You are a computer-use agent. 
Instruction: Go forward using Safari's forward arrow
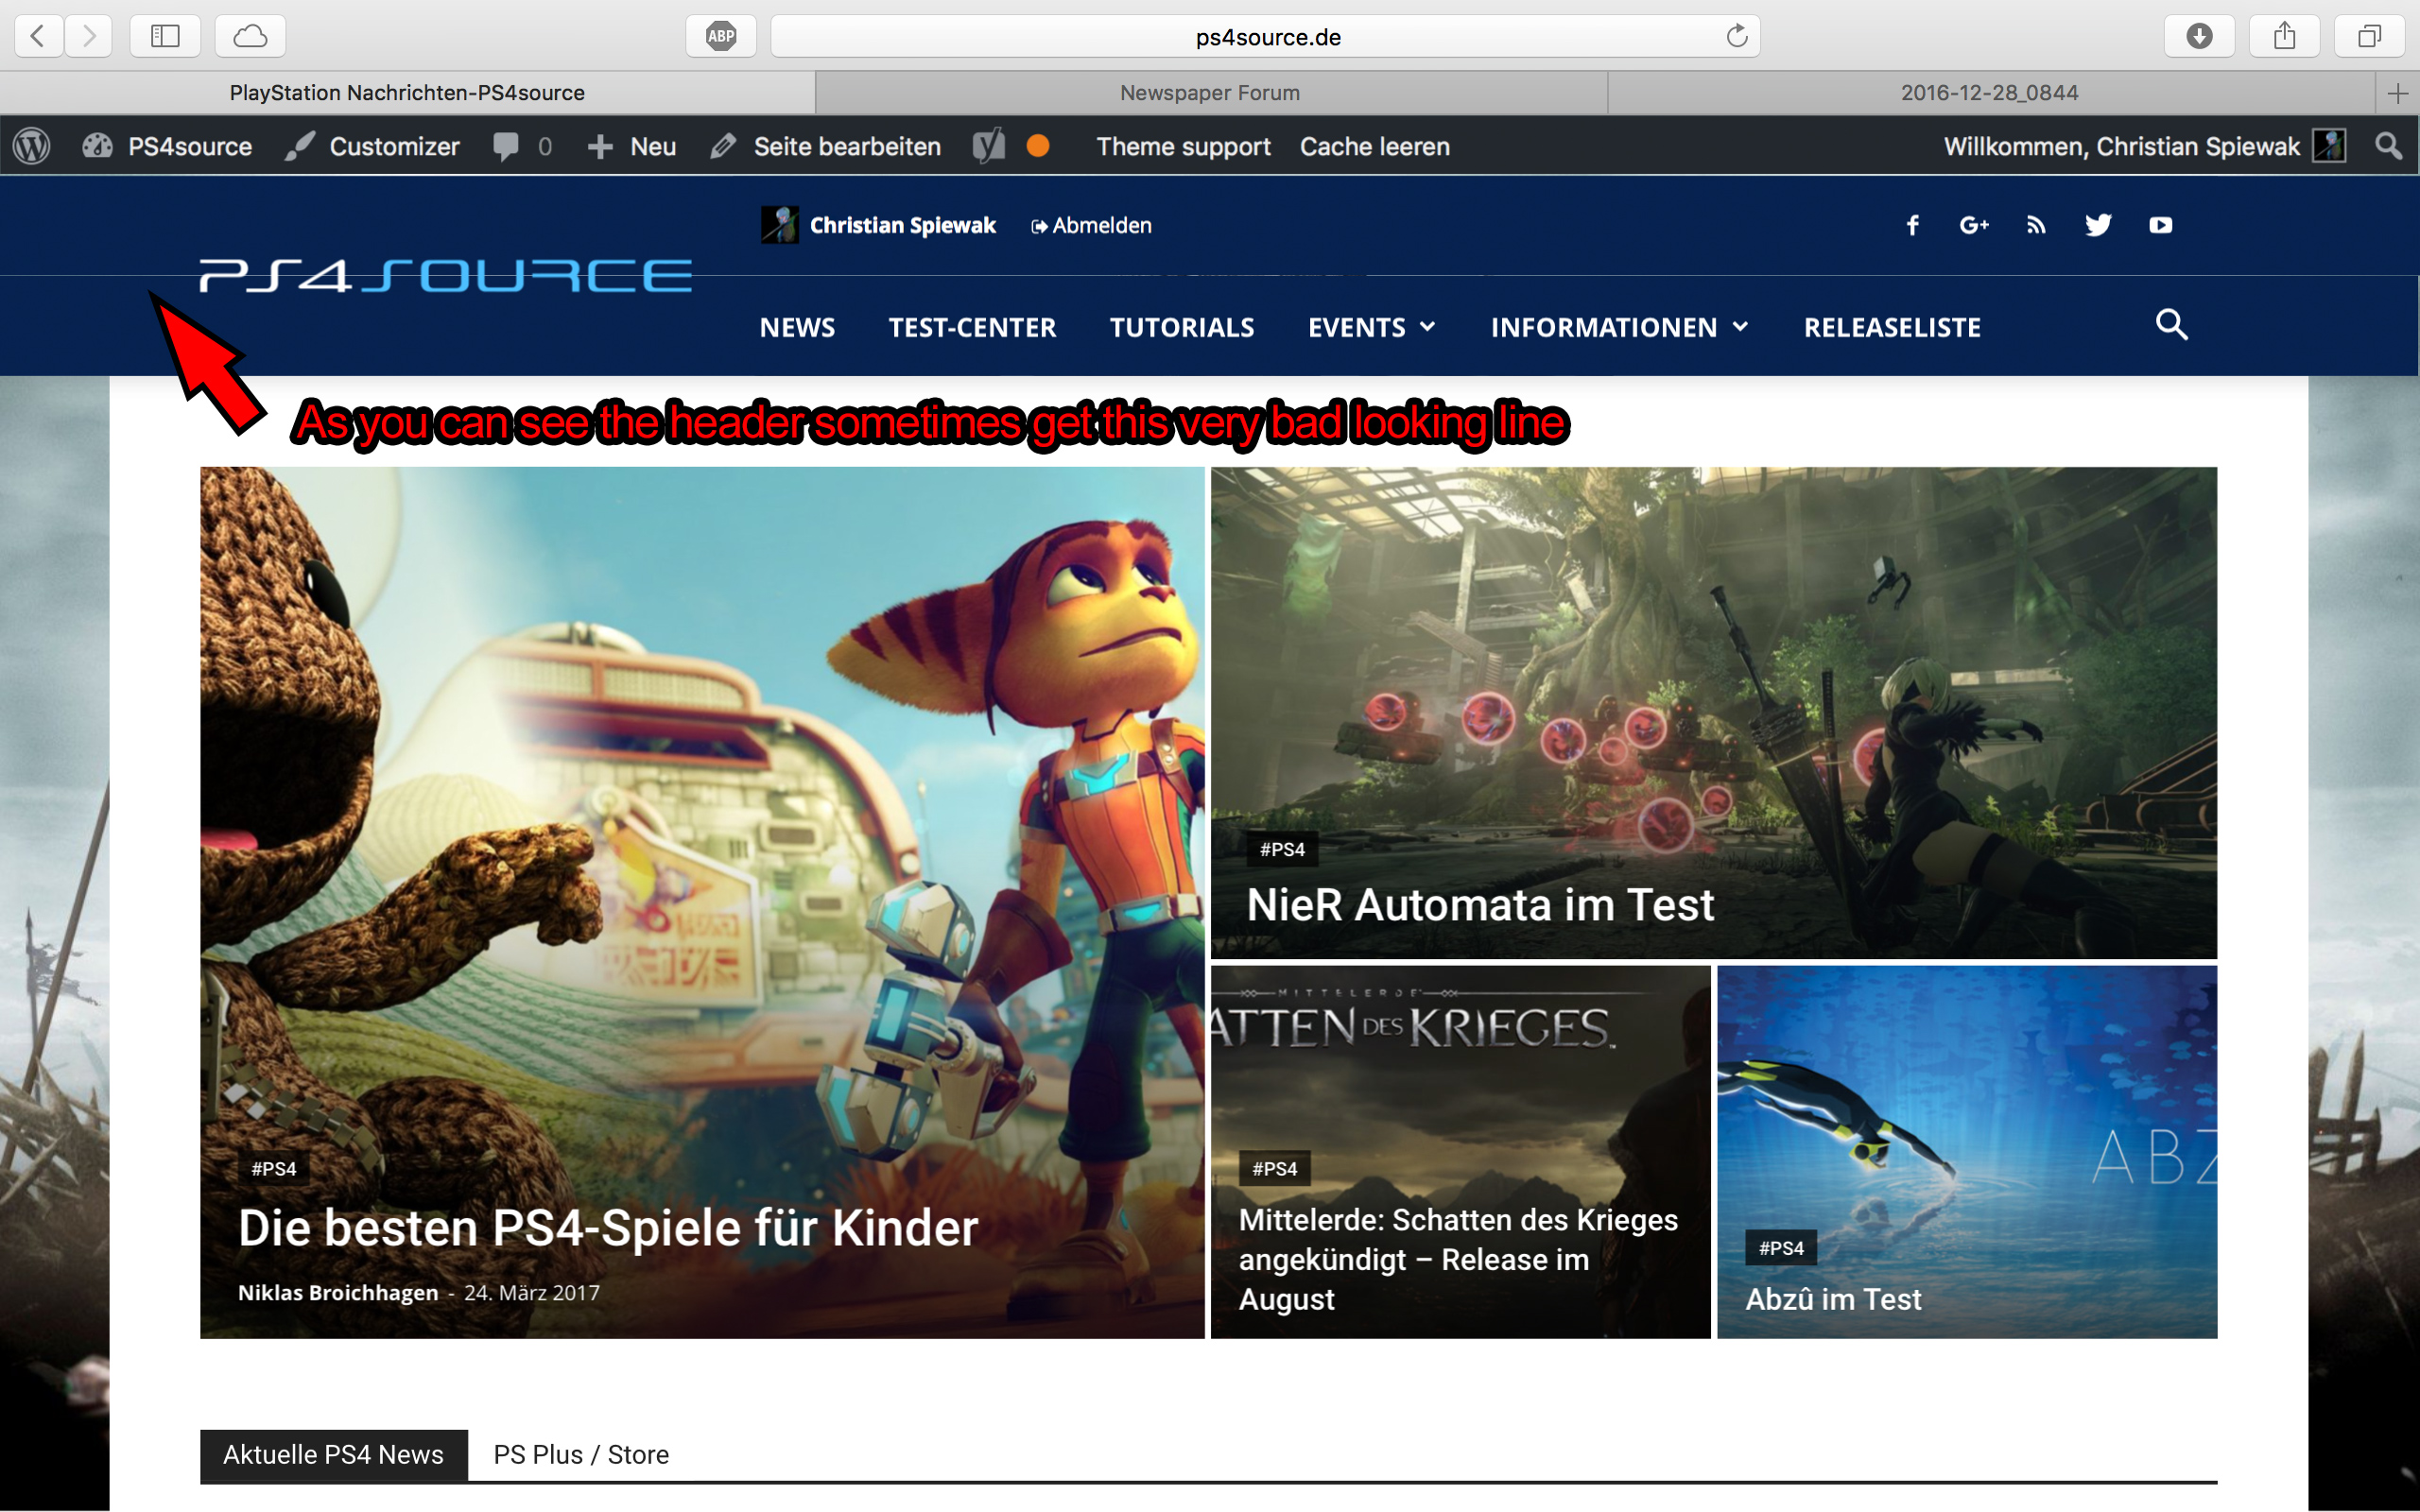pyautogui.click(x=89, y=36)
